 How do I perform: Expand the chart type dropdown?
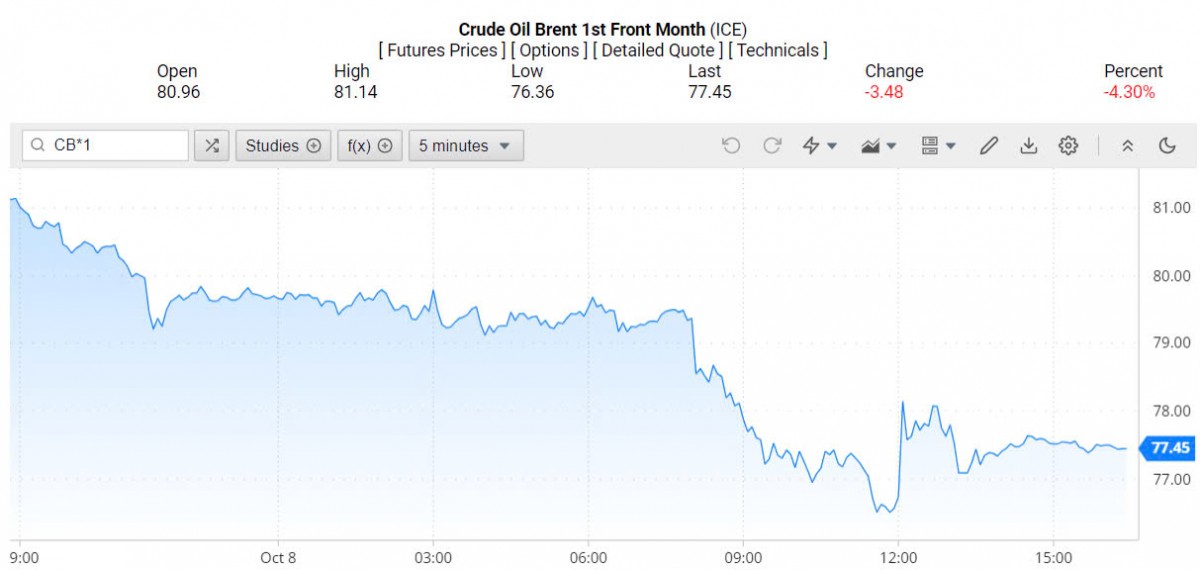[879, 146]
